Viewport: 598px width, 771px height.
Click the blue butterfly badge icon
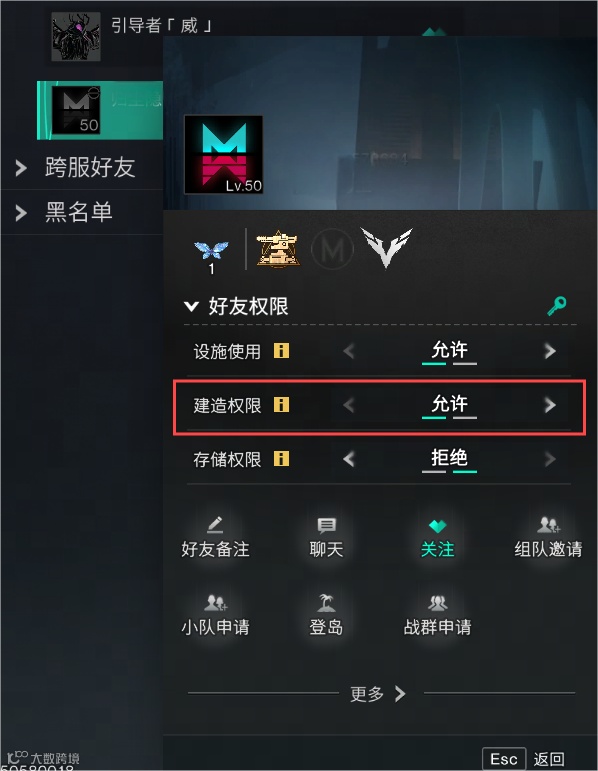211,250
